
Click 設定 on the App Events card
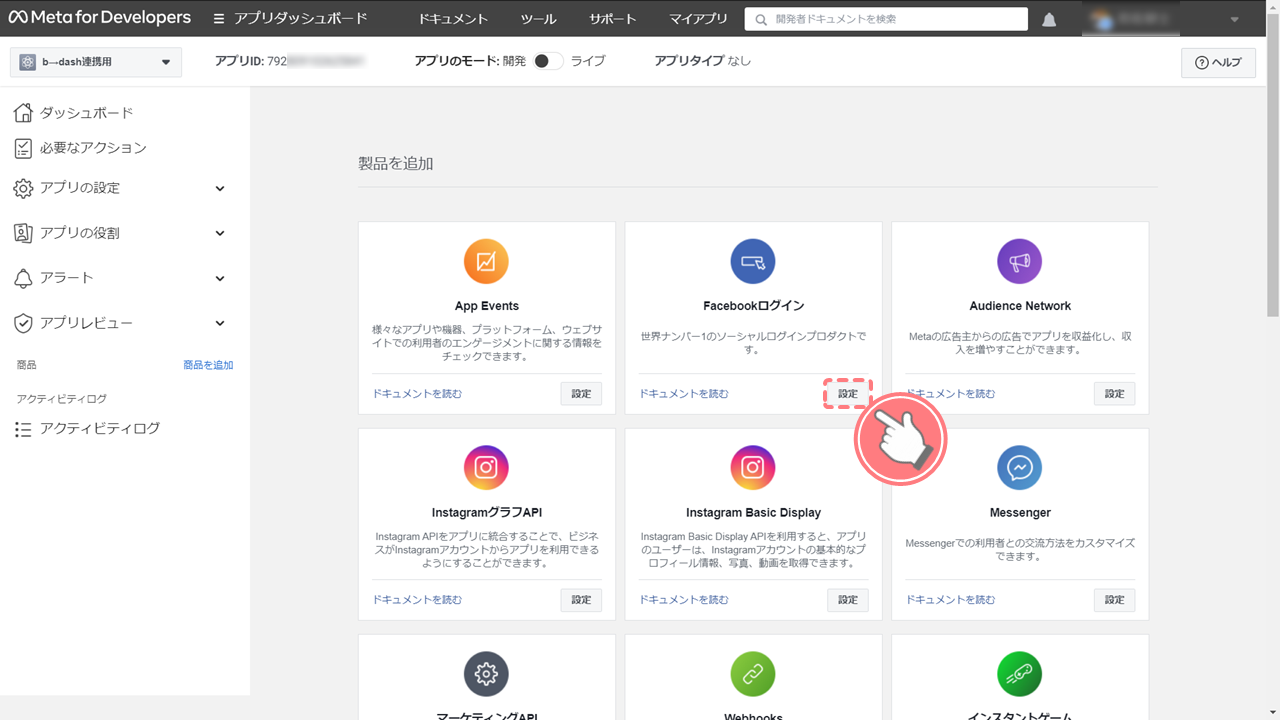(581, 394)
